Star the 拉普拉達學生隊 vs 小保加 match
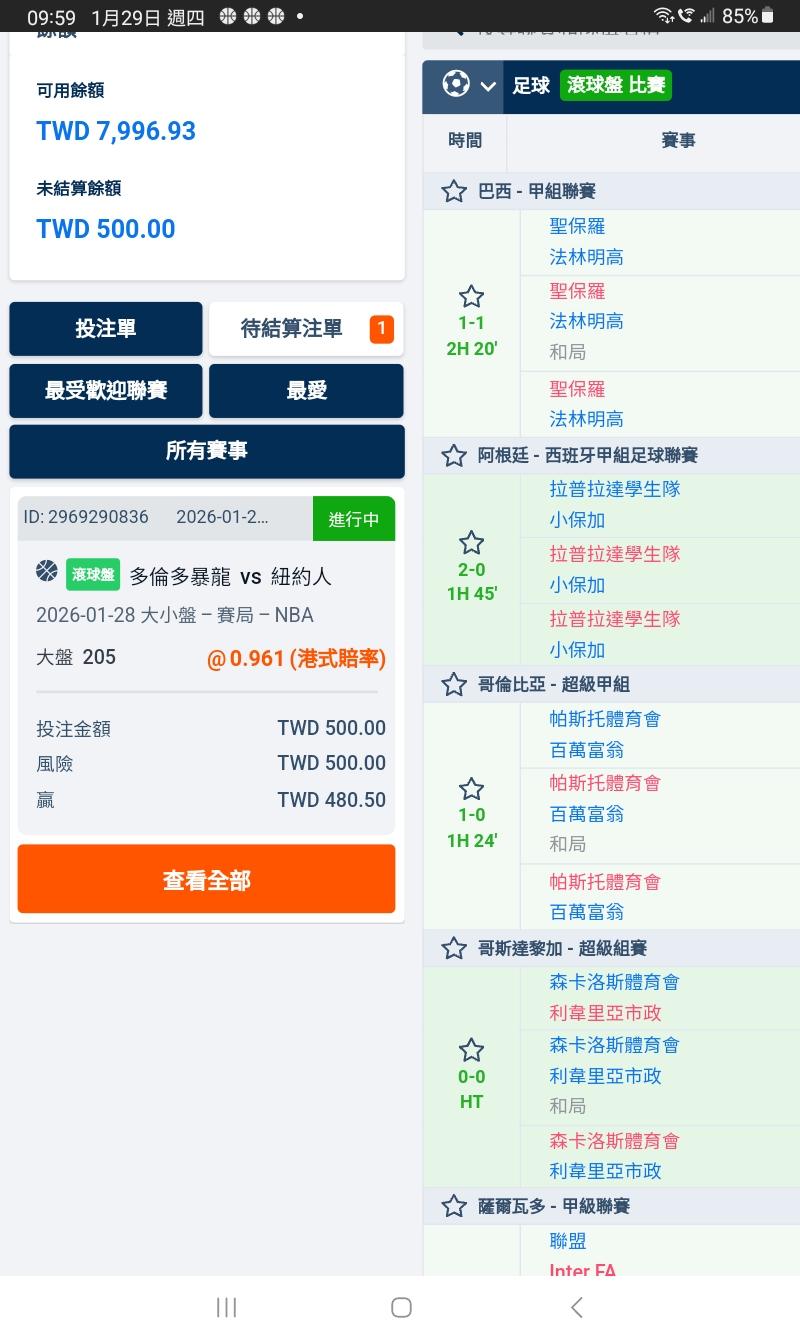This screenshot has height=1340, width=800. click(471, 543)
